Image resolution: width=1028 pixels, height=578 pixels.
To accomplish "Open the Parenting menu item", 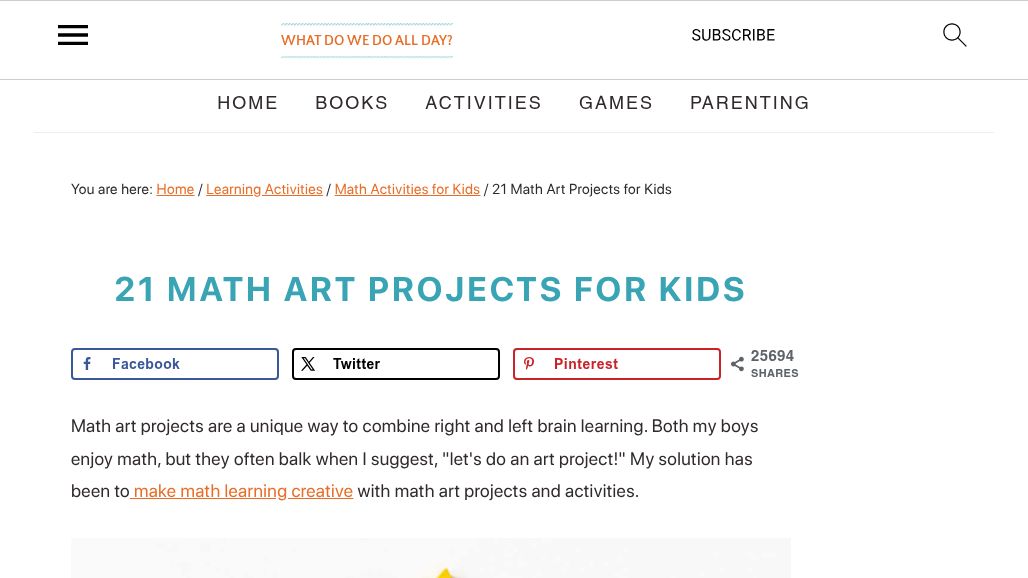I will point(750,103).
